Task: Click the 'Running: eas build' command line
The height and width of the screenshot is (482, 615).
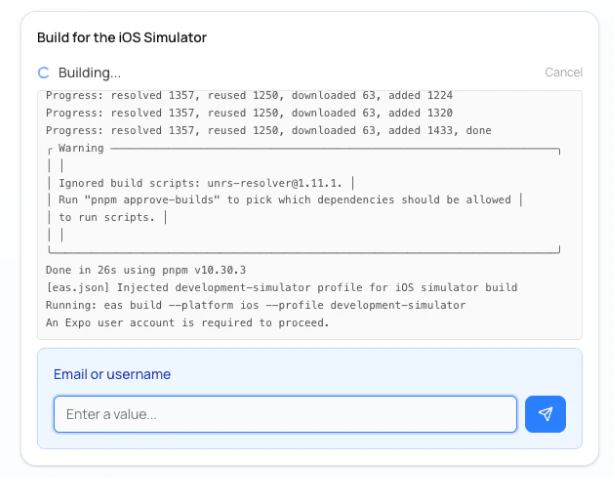Action: (x=256, y=304)
